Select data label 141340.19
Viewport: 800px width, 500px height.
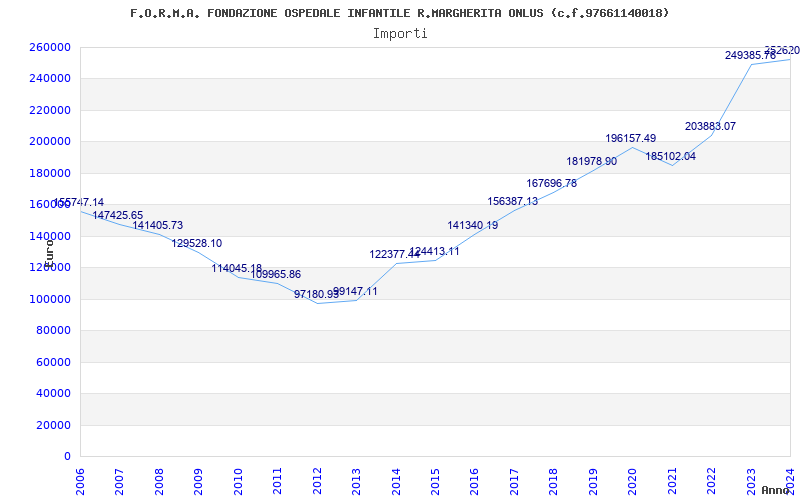click(x=472, y=225)
